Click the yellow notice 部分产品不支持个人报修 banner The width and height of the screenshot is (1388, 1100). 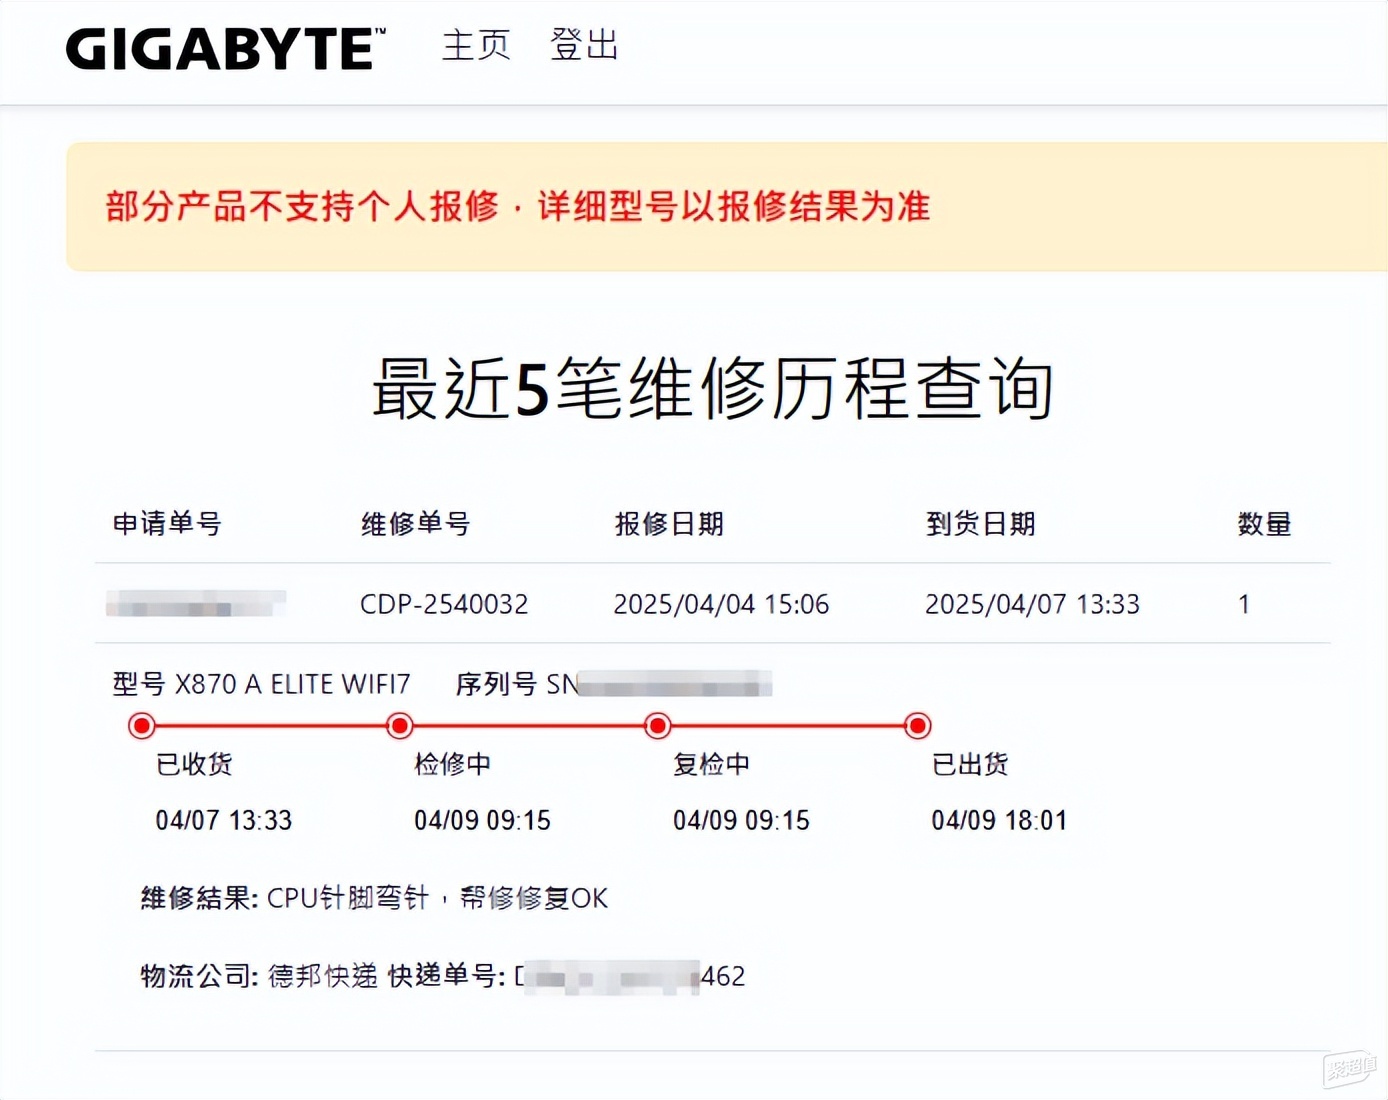tap(727, 207)
